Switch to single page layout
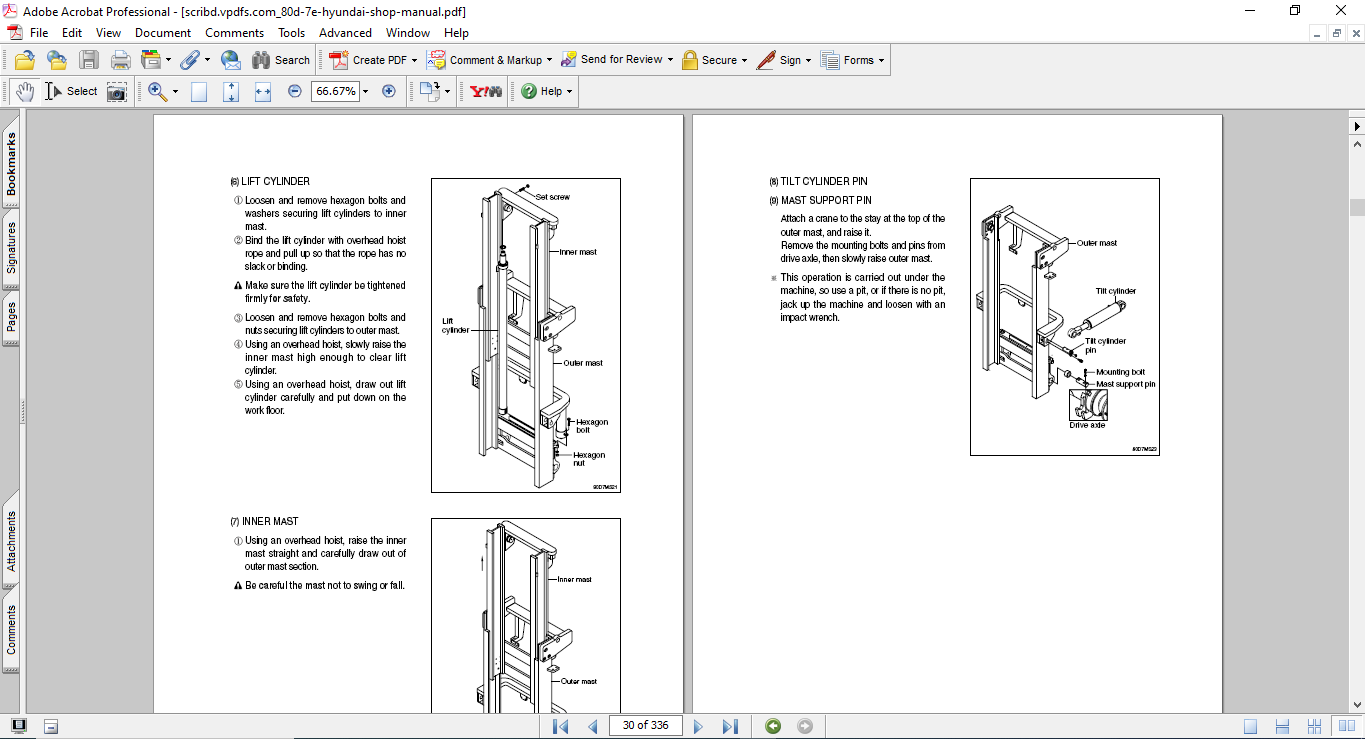 pyautogui.click(x=1250, y=726)
